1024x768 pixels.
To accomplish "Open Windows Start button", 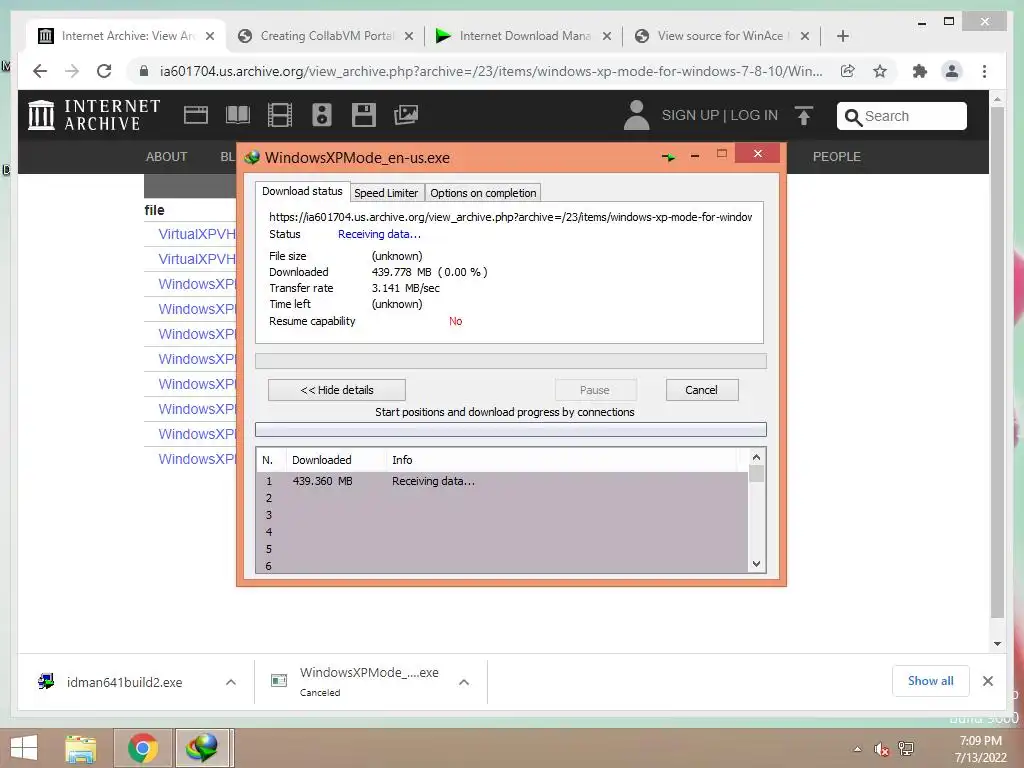I will [x=24, y=748].
